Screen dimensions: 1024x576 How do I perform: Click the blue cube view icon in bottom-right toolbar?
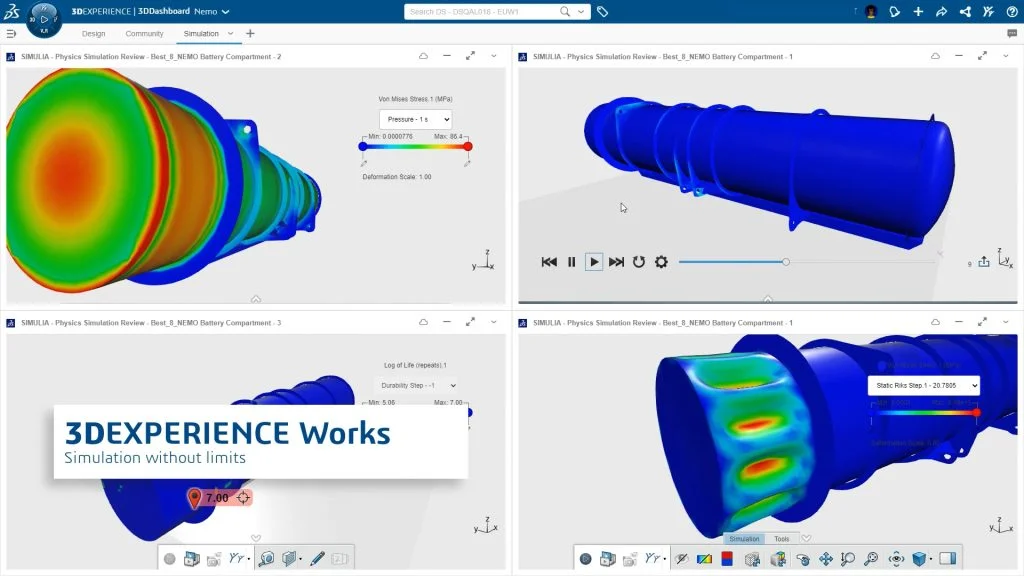[x=919, y=559]
